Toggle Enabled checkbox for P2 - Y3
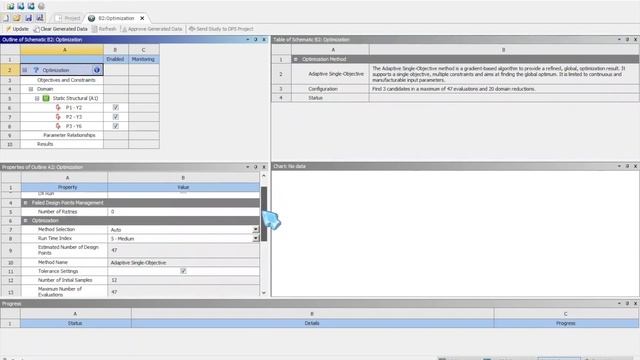640x360 pixels. [x=116, y=117]
